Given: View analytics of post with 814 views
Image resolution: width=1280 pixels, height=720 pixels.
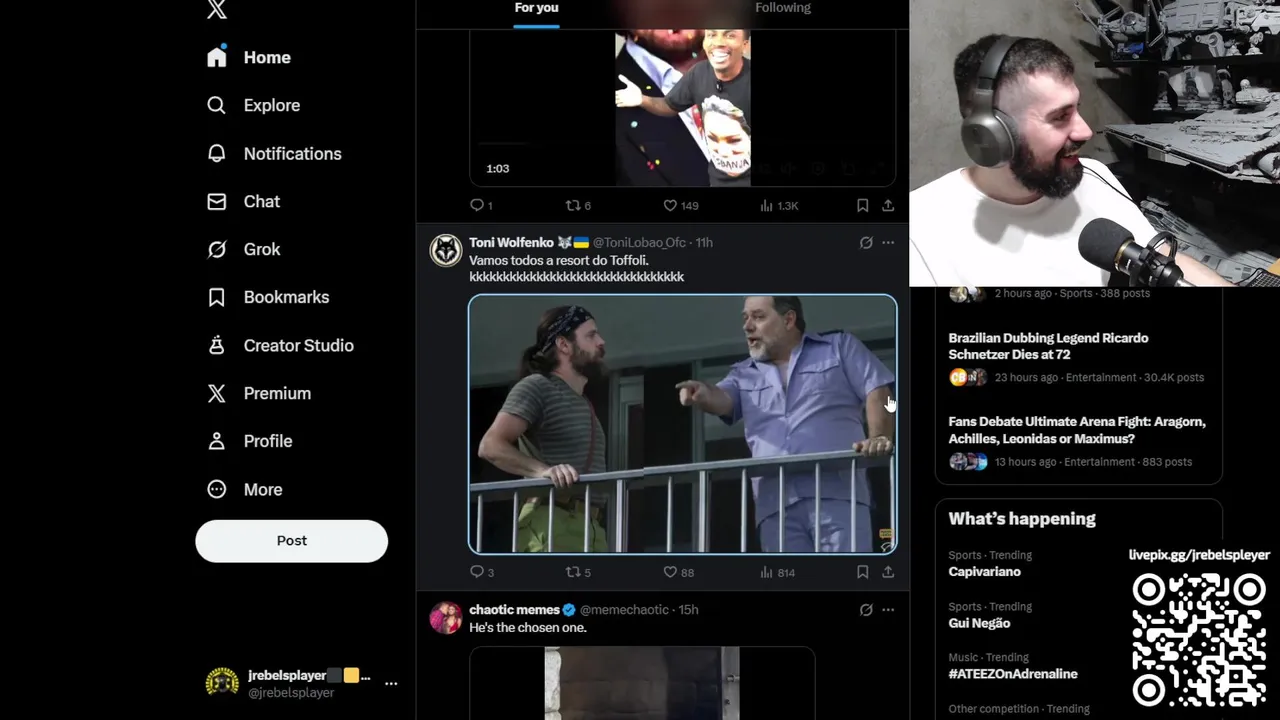Looking at the screenshot, I should tap(777, 572).
